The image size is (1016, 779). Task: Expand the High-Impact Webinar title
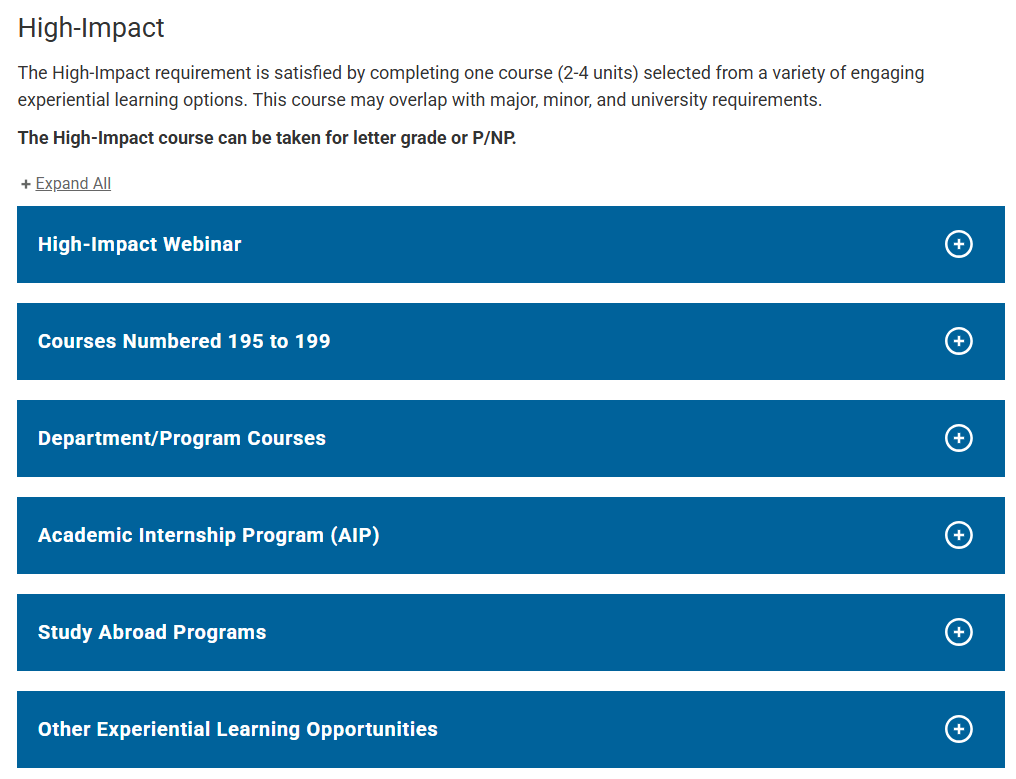tap(139, 244)
